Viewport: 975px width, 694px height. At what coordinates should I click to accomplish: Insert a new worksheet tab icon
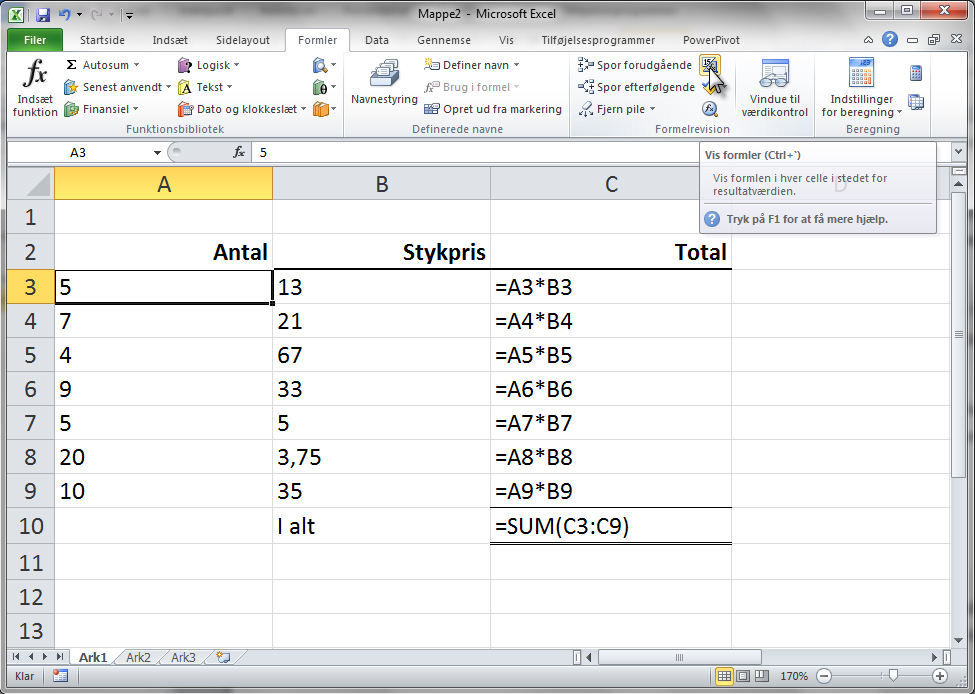[x=223, y=657]
